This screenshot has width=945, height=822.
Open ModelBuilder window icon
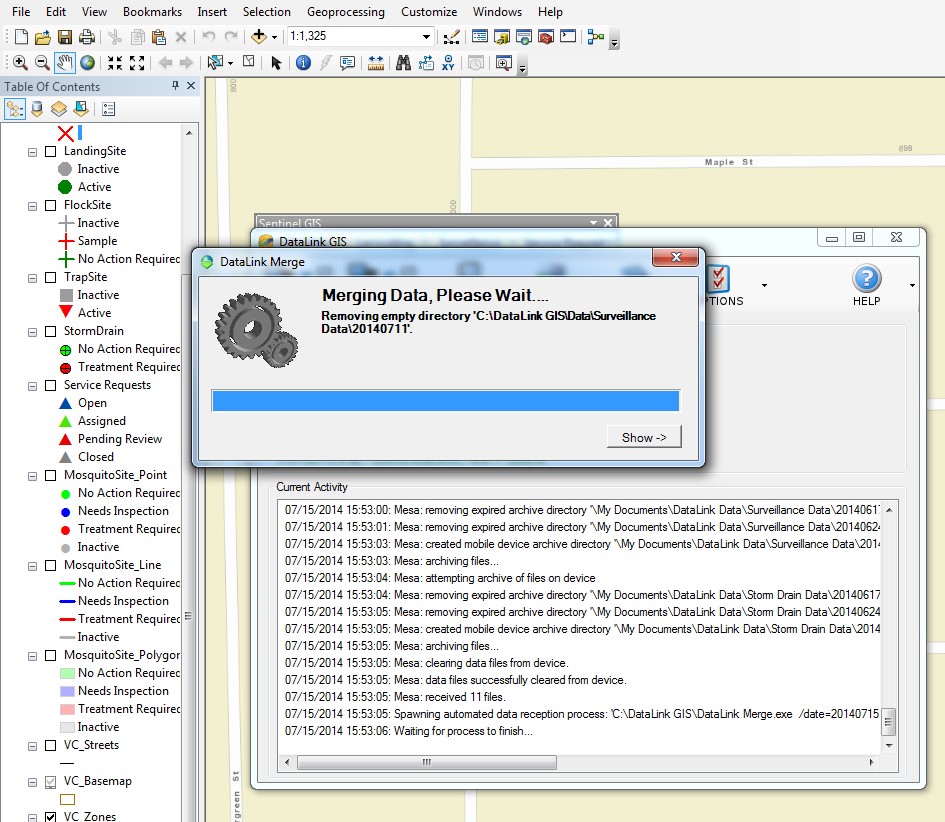[596, 37]
